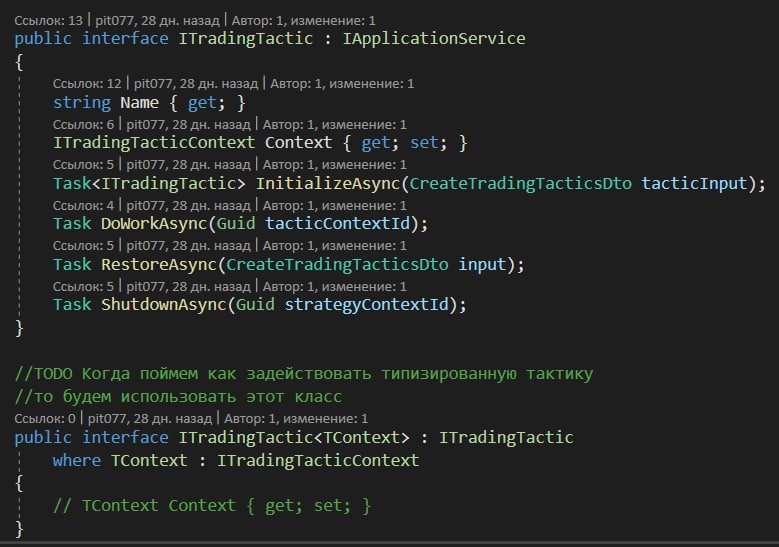
Task: Click 'pit077, 28 дн. назад' next to 'Ссылок: 0'
Action: tap(150, 418)
